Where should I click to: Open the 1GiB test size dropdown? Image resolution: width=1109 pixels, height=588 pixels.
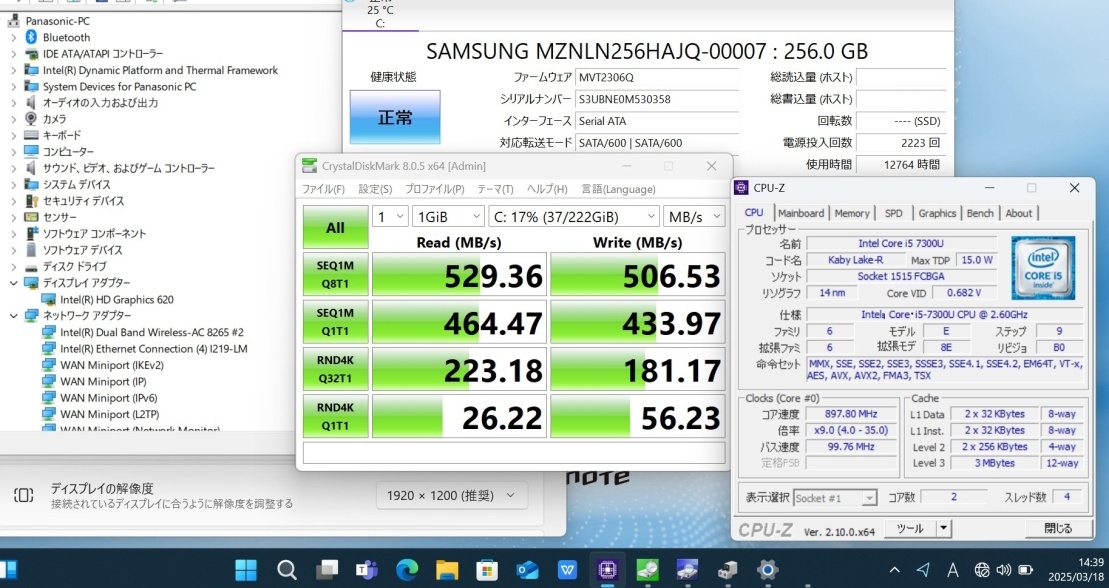[x=448, y=217]
